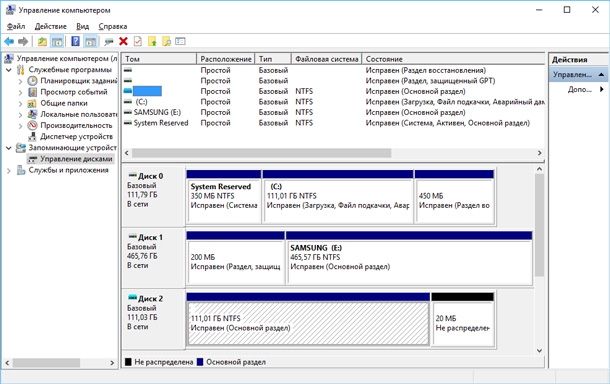The height and width of the screenshot is (384, 610).
Task: Collapse the Запоминающие устройства node
Action: coord(9,148)
